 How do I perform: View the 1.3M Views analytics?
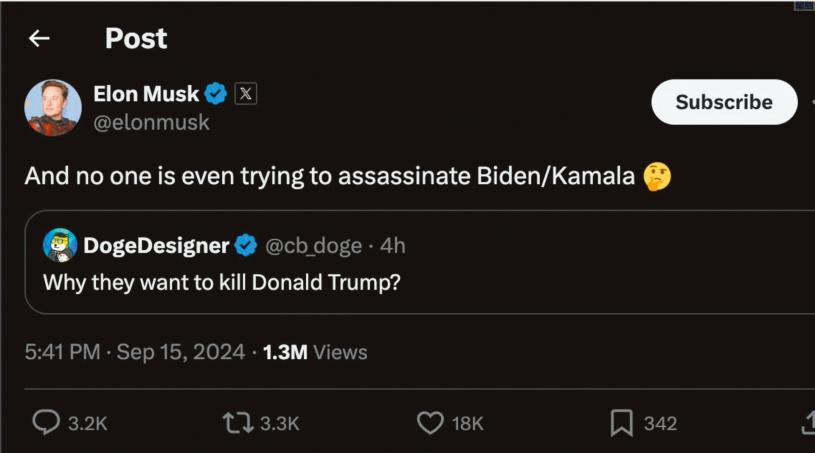click(x=315, y=352)
